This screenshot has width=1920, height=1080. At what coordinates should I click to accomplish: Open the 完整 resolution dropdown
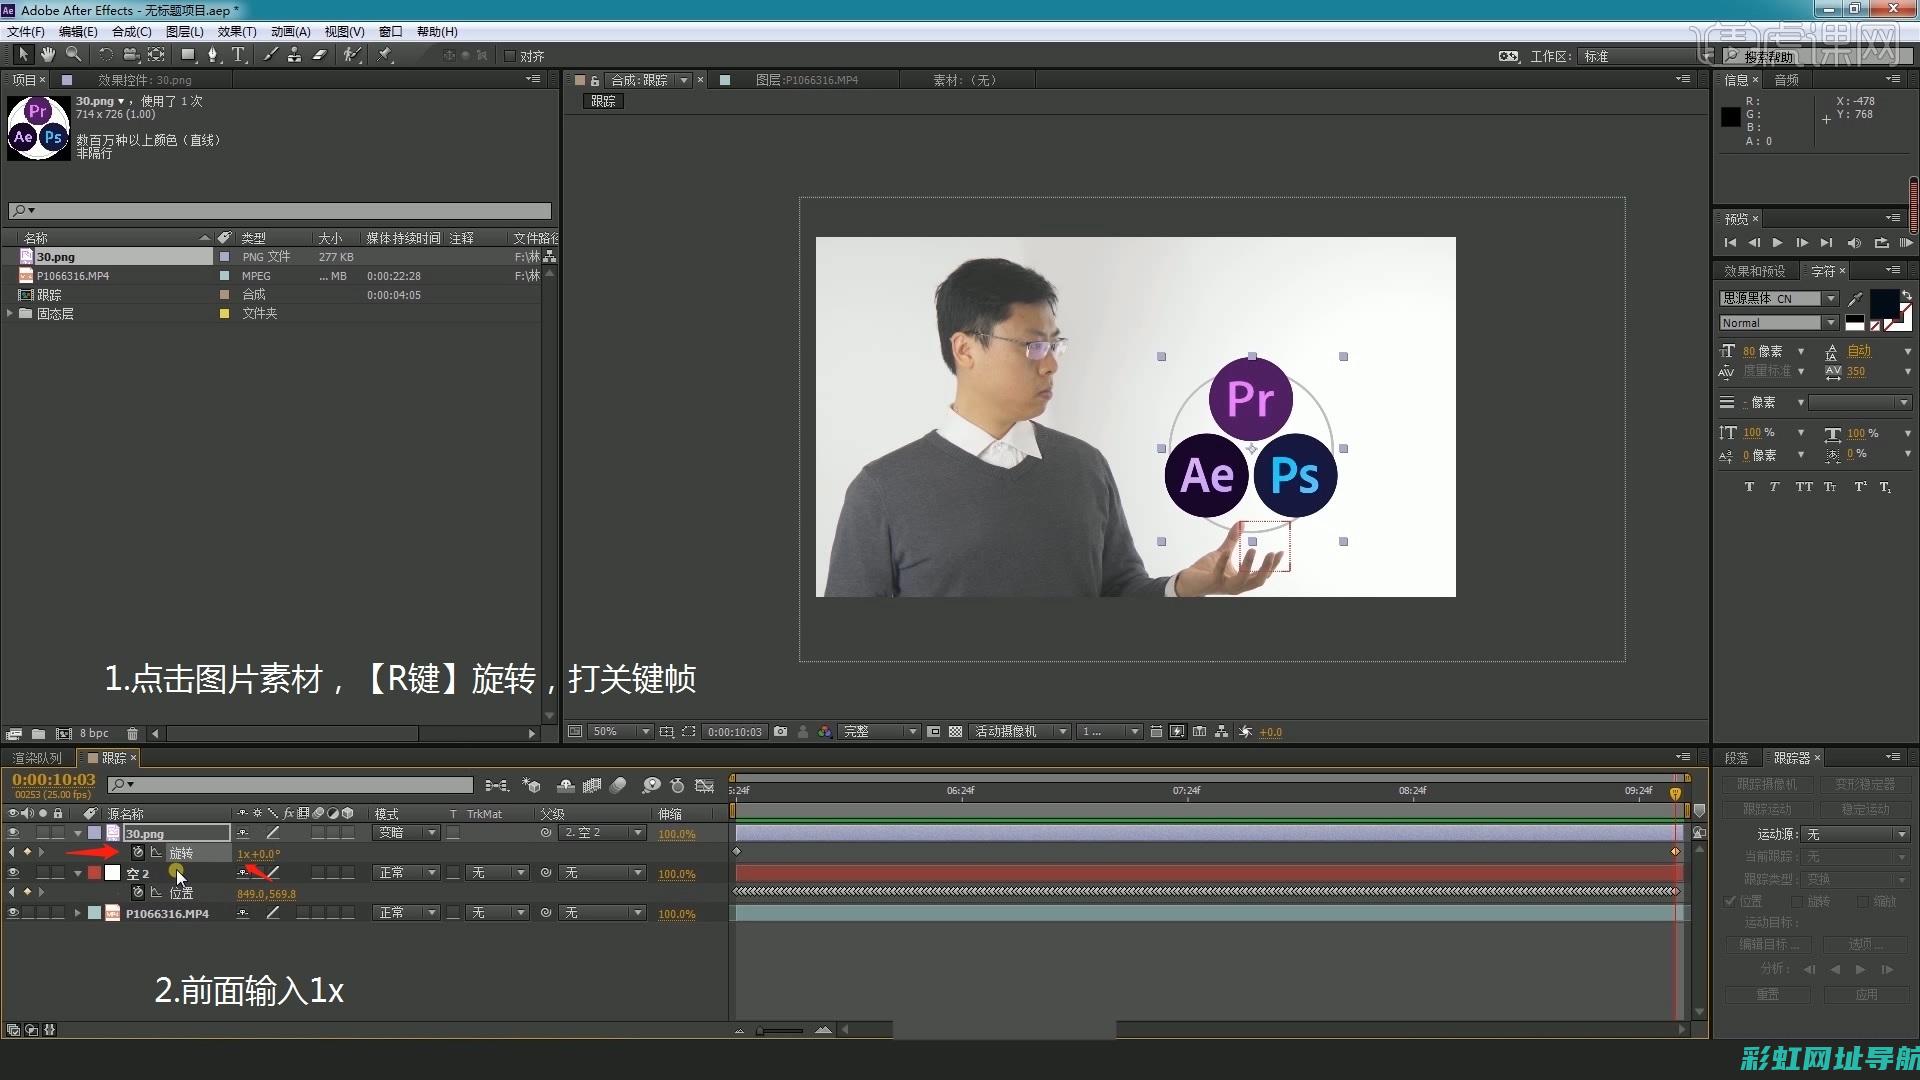tap(878, 732)
